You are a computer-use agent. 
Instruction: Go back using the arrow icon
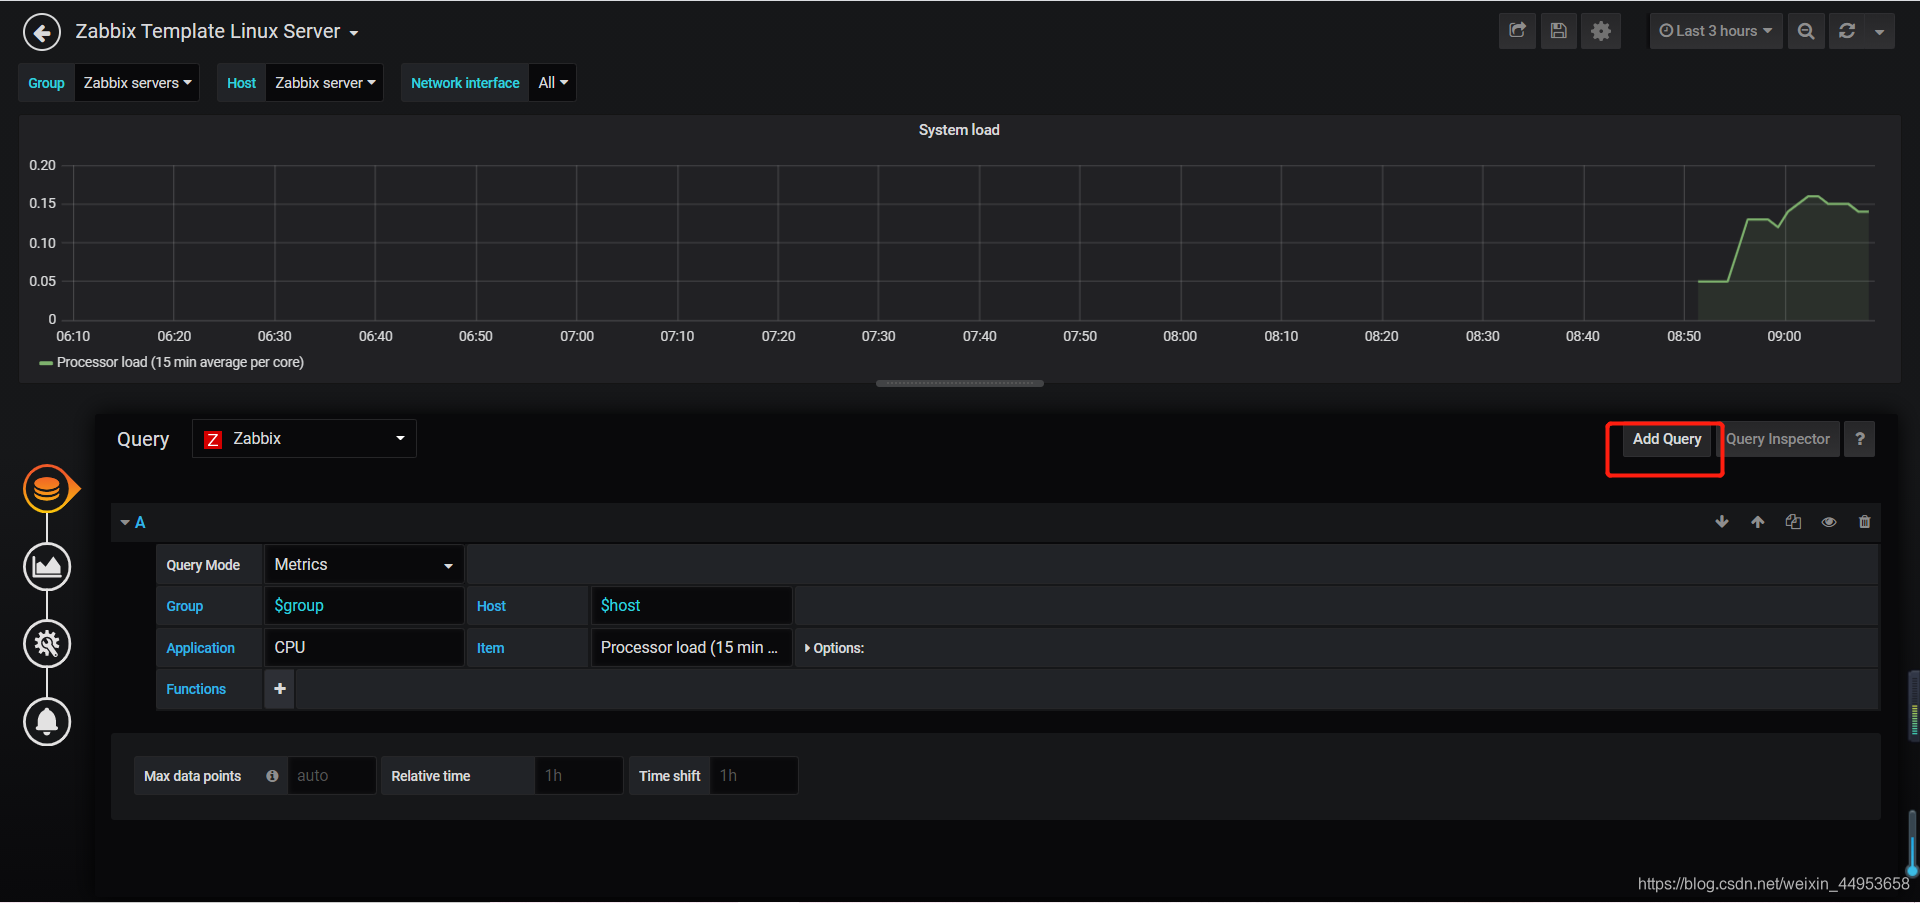click(x=41, y=33)
